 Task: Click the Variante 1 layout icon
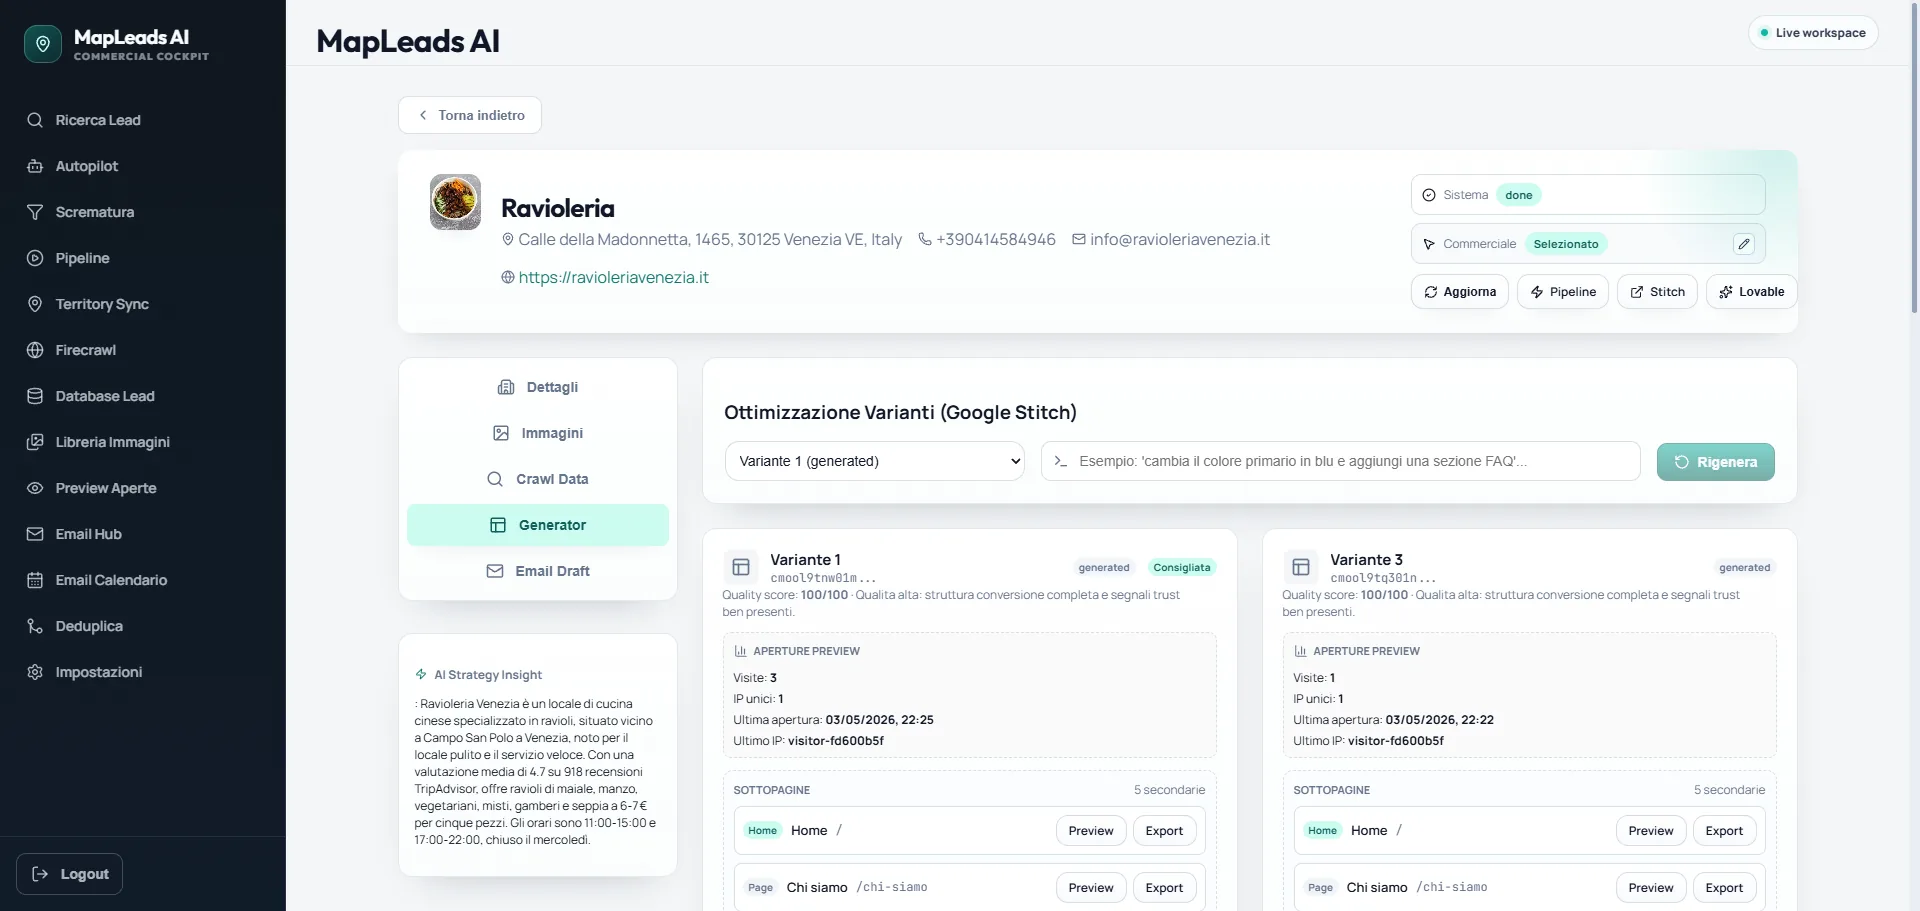click(741, 567)
